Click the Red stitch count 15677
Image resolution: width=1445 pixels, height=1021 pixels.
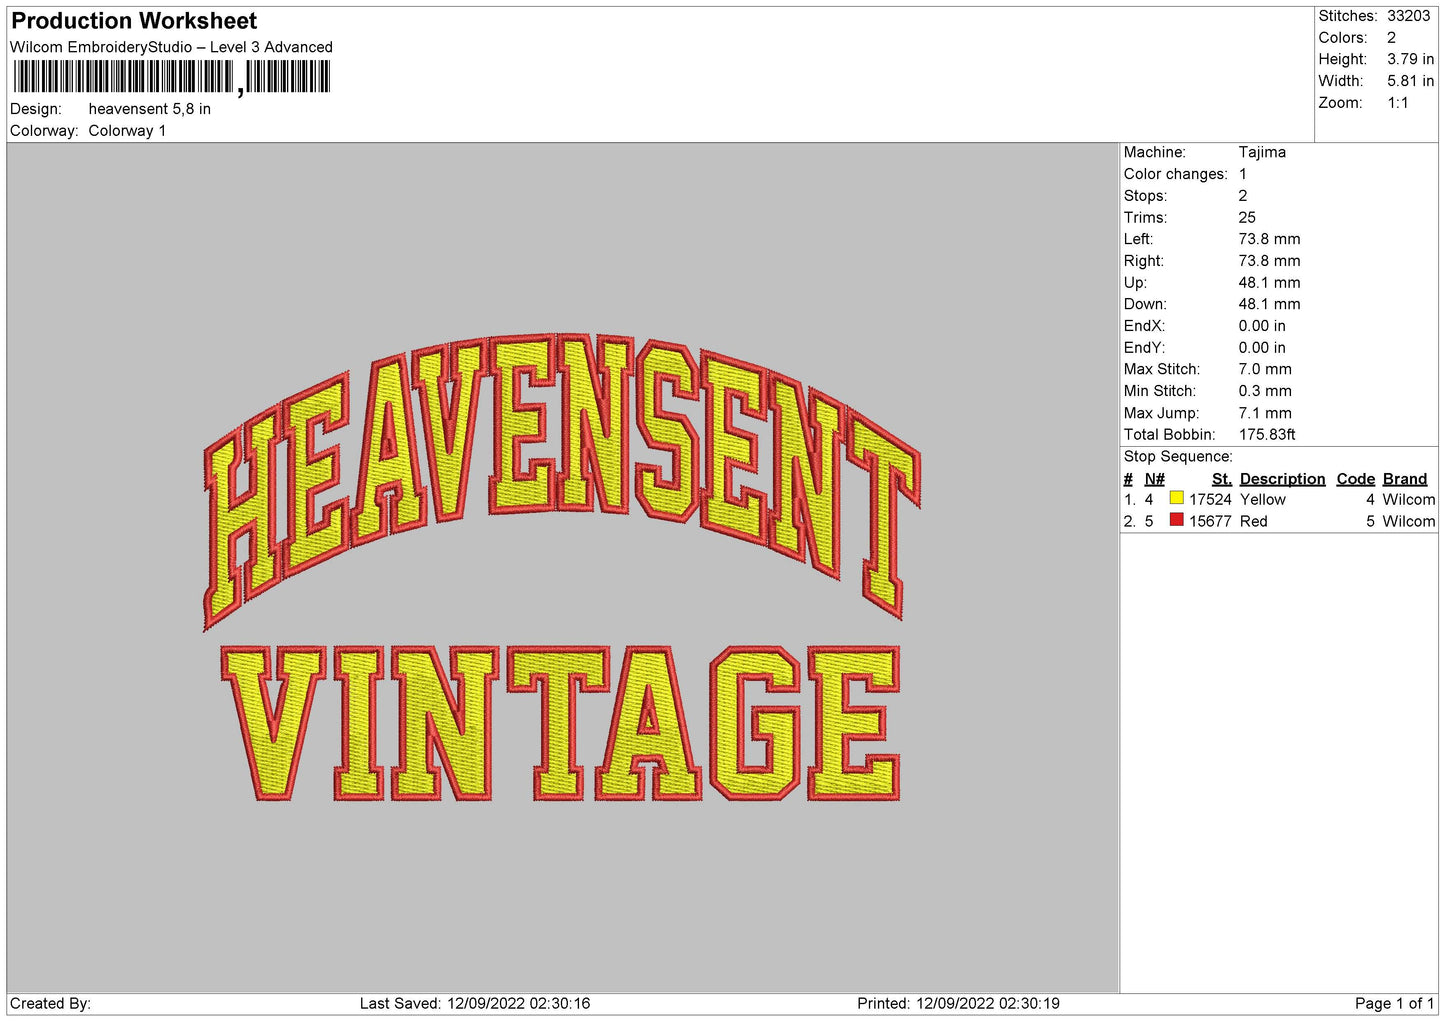pyautogui.click(x=1210, y=522)
